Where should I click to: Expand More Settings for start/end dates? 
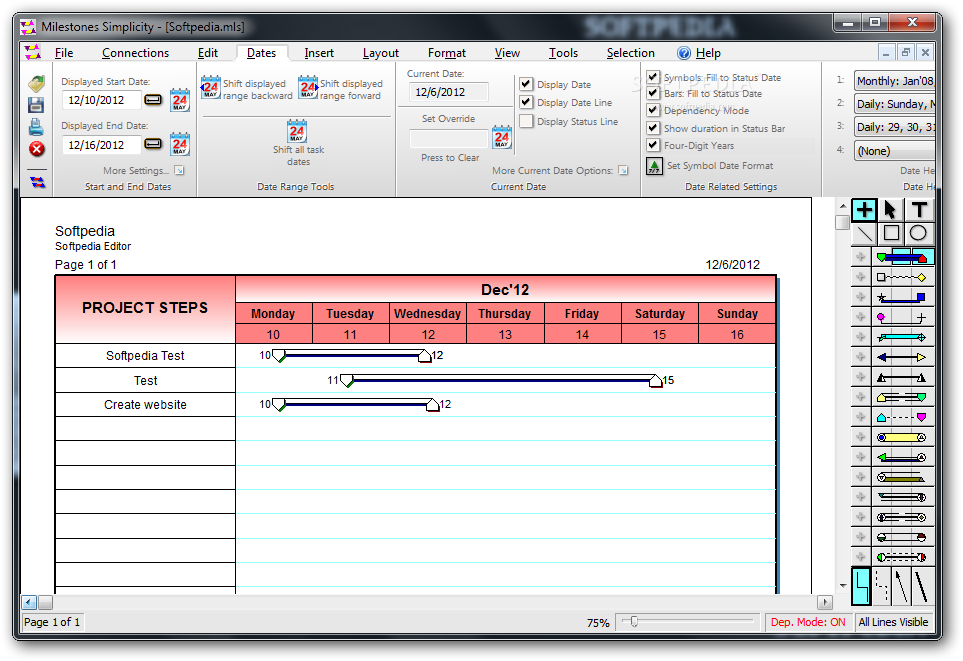[x=179, y=170]
